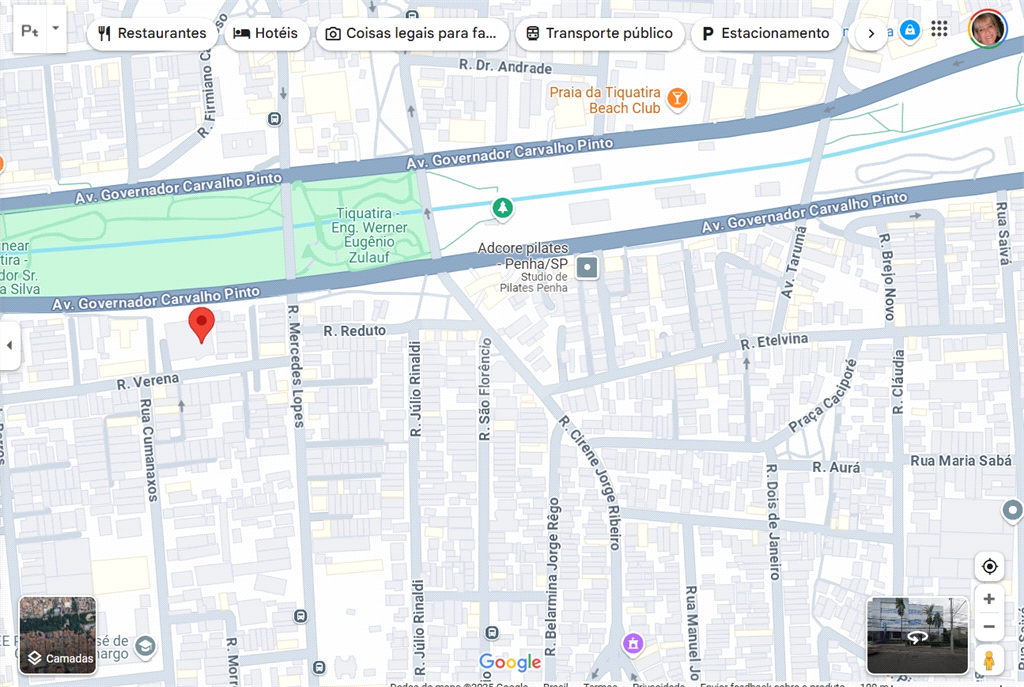1024x687 pixels.
Task: Click the R. Reduto street label
Action: click(355, 331)
